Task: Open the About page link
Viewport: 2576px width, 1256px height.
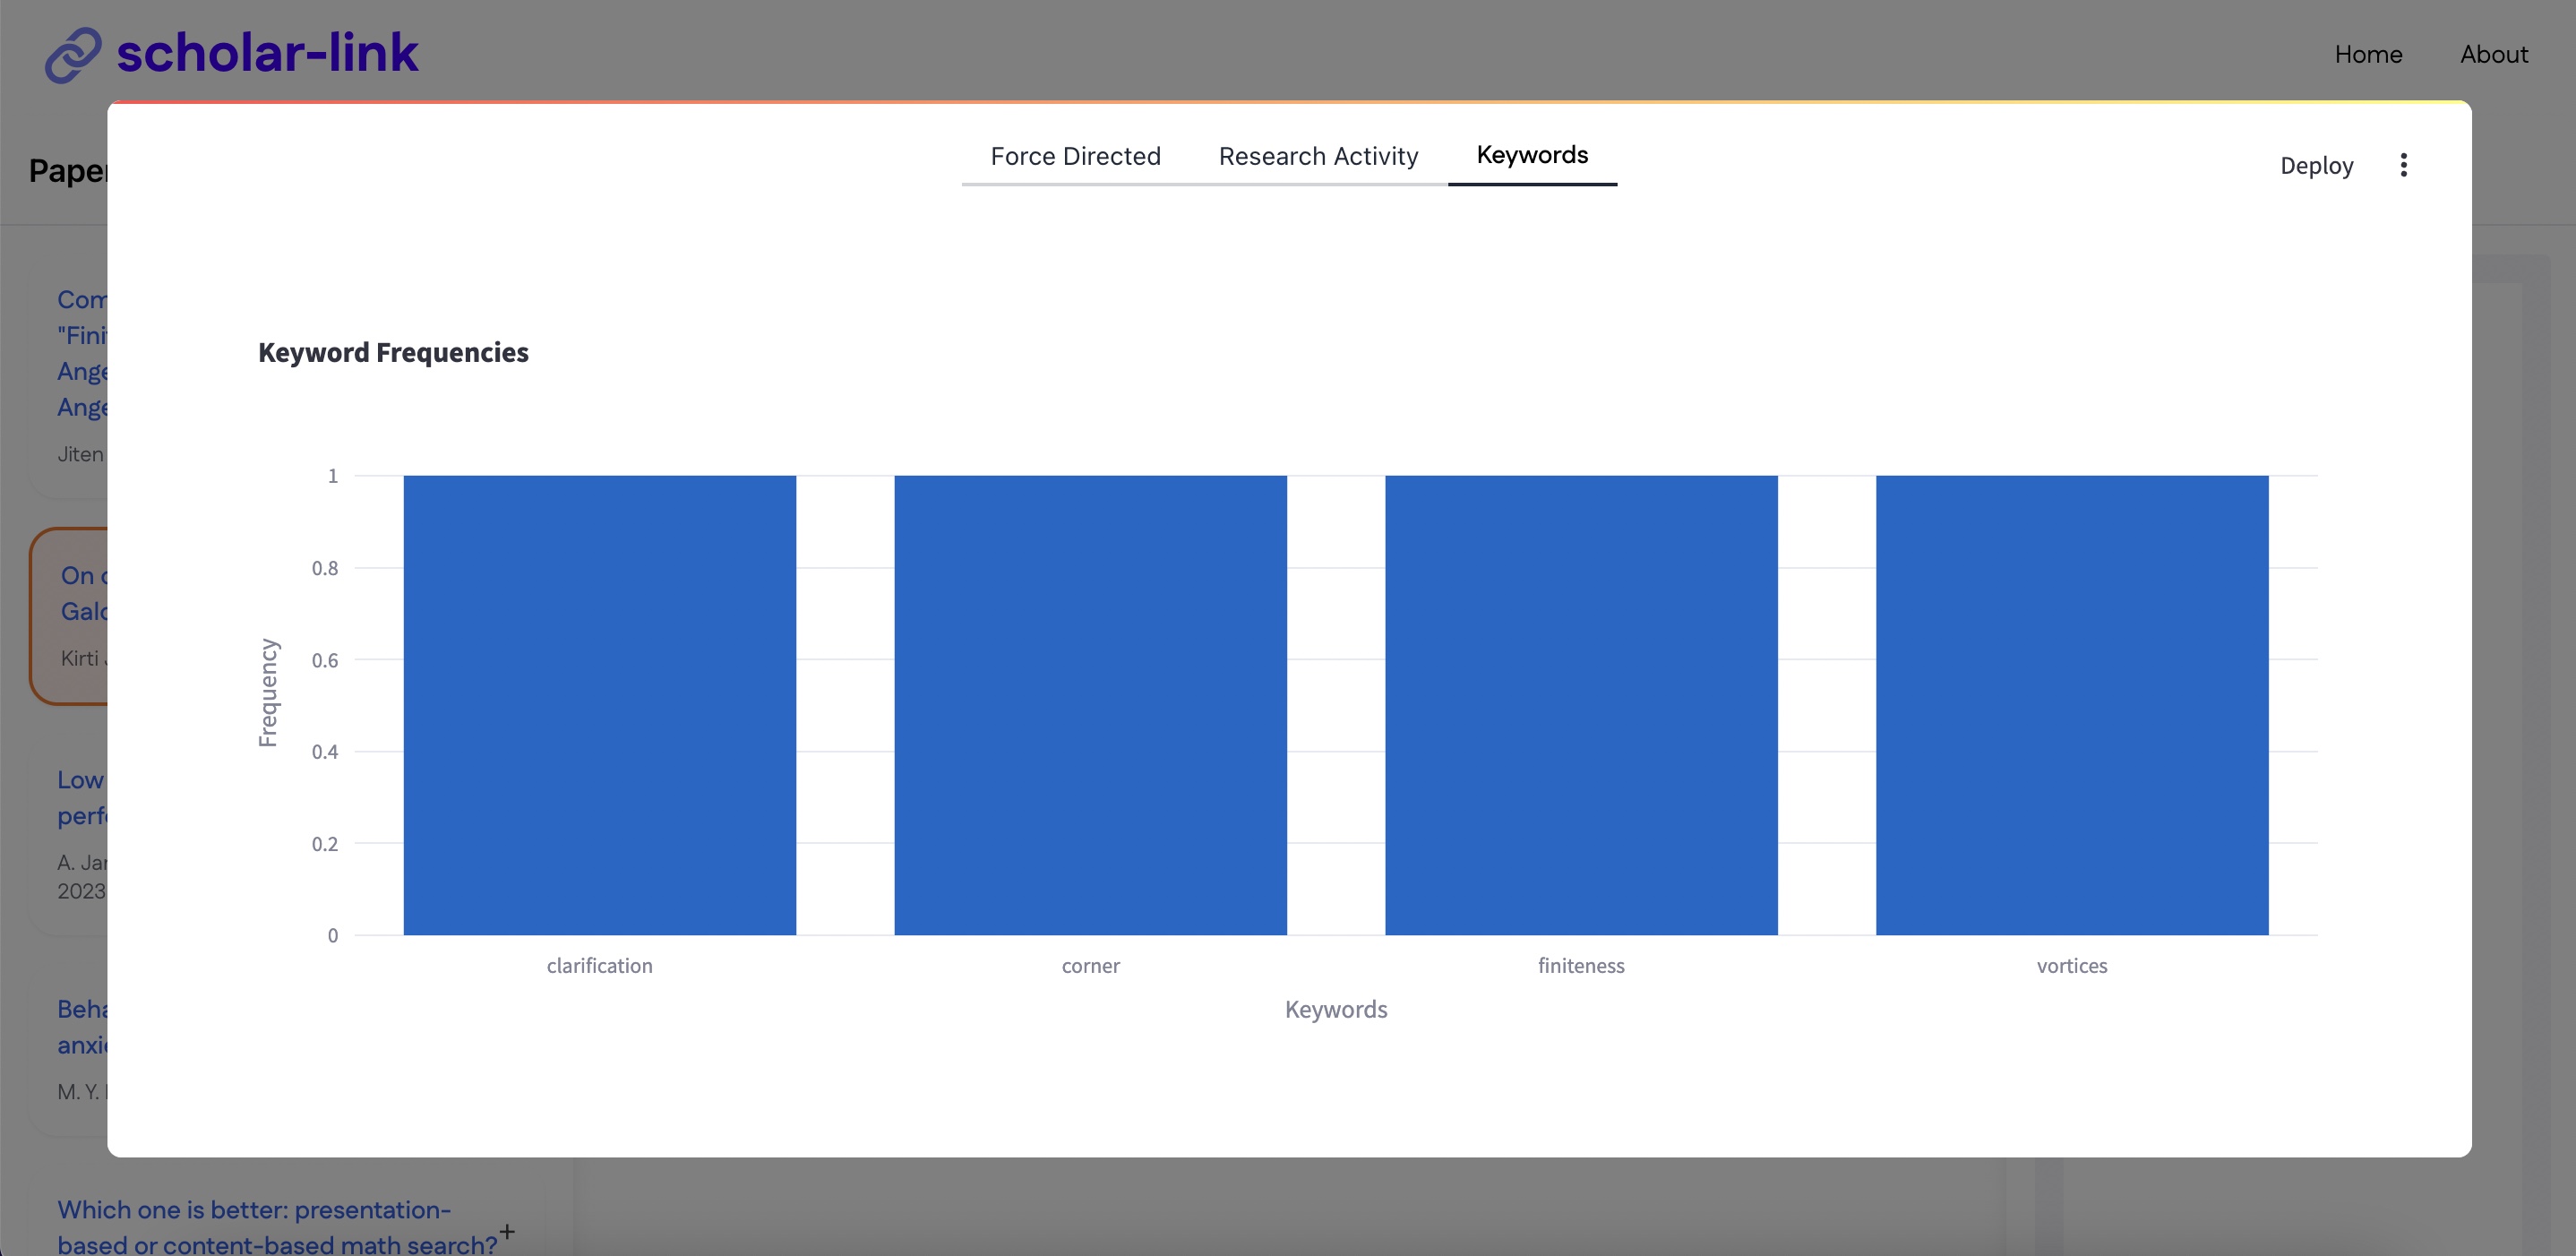Action: coord(2493,54)
